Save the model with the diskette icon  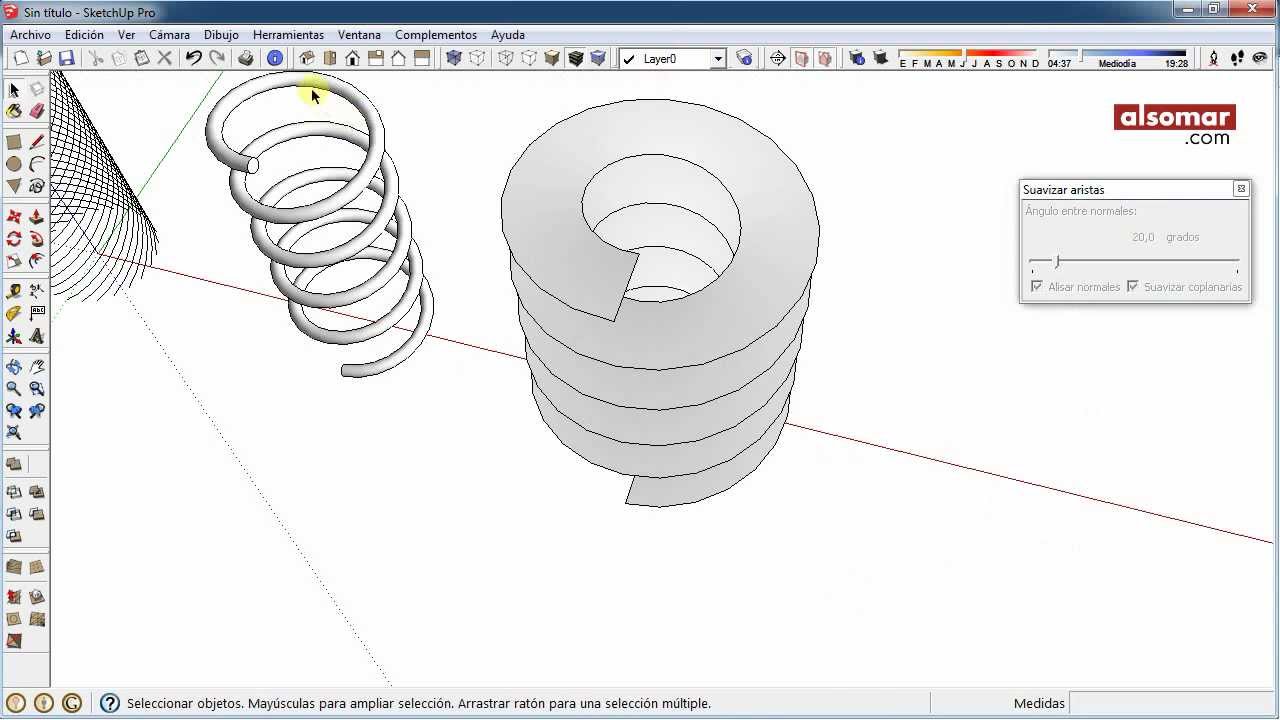[66, 59]
